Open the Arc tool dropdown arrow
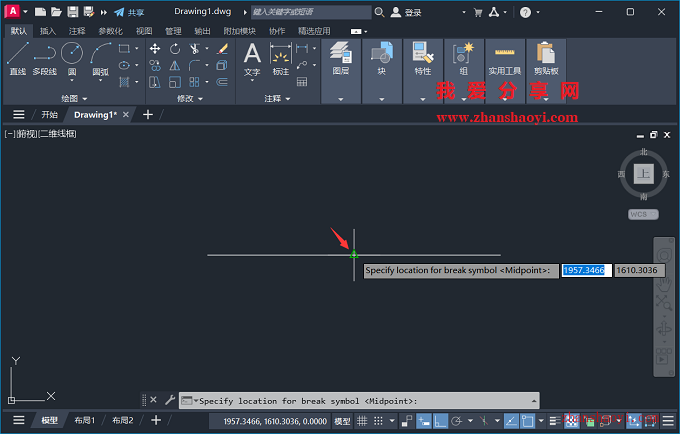Viewport: 680px width, 434px height. tap(101, 81)
